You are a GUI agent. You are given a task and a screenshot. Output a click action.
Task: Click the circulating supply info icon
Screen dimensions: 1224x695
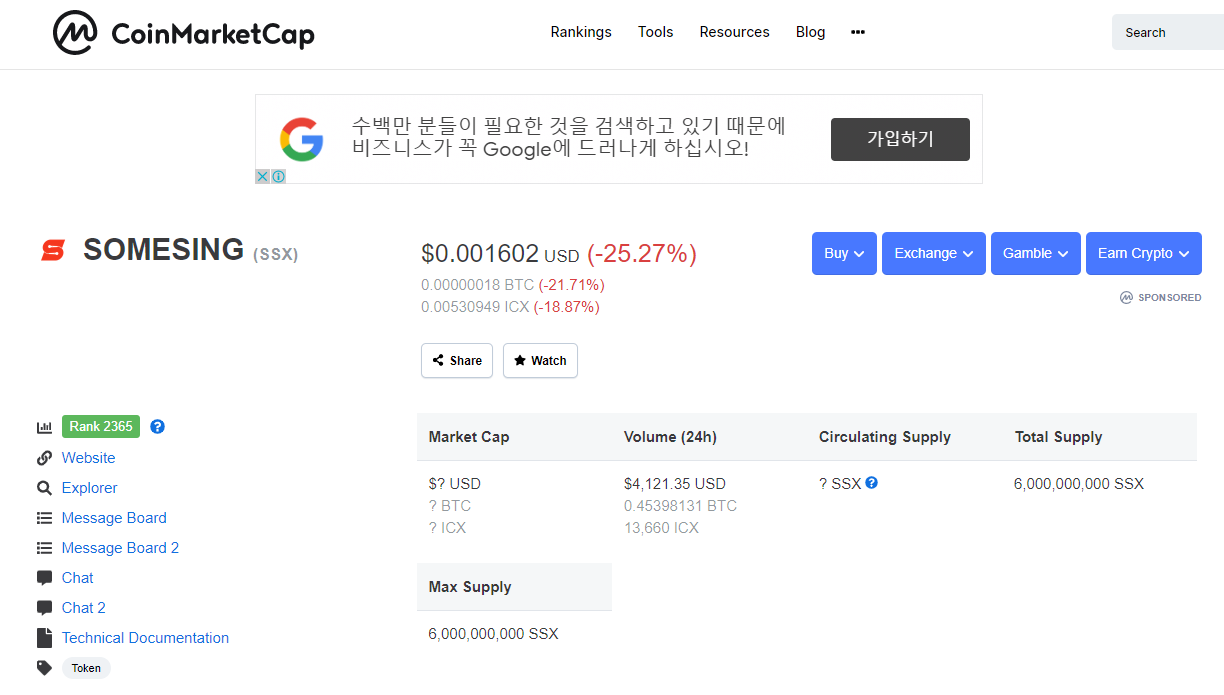872,482
